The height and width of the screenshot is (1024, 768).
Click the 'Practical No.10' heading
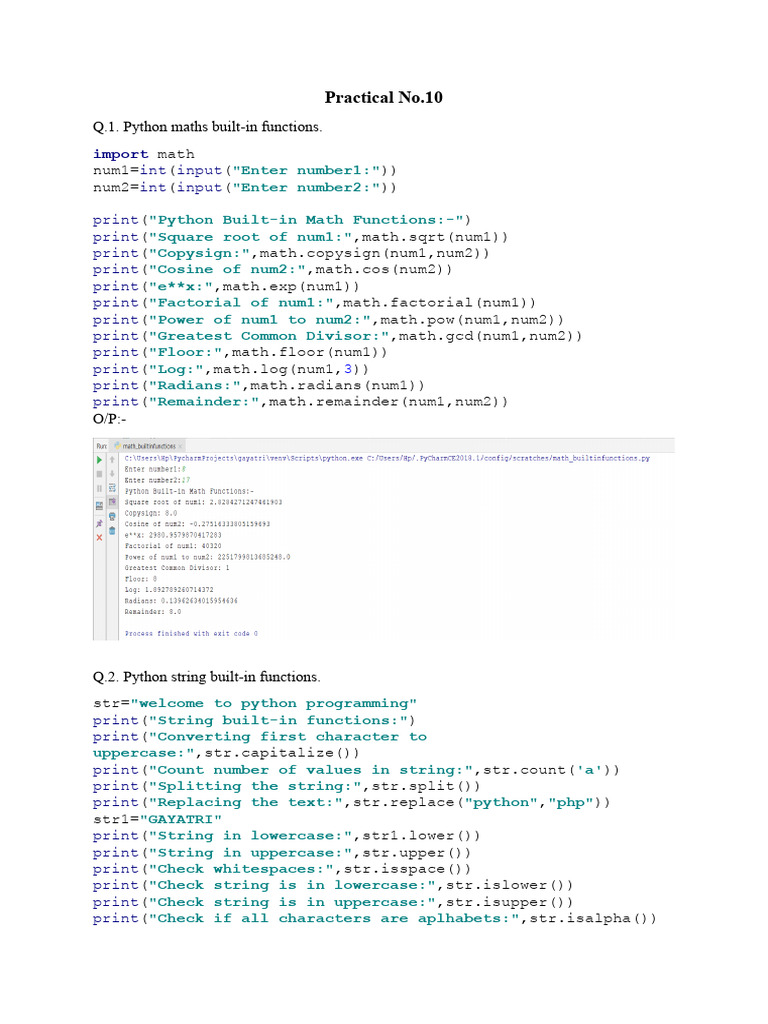tap(383, 97)
